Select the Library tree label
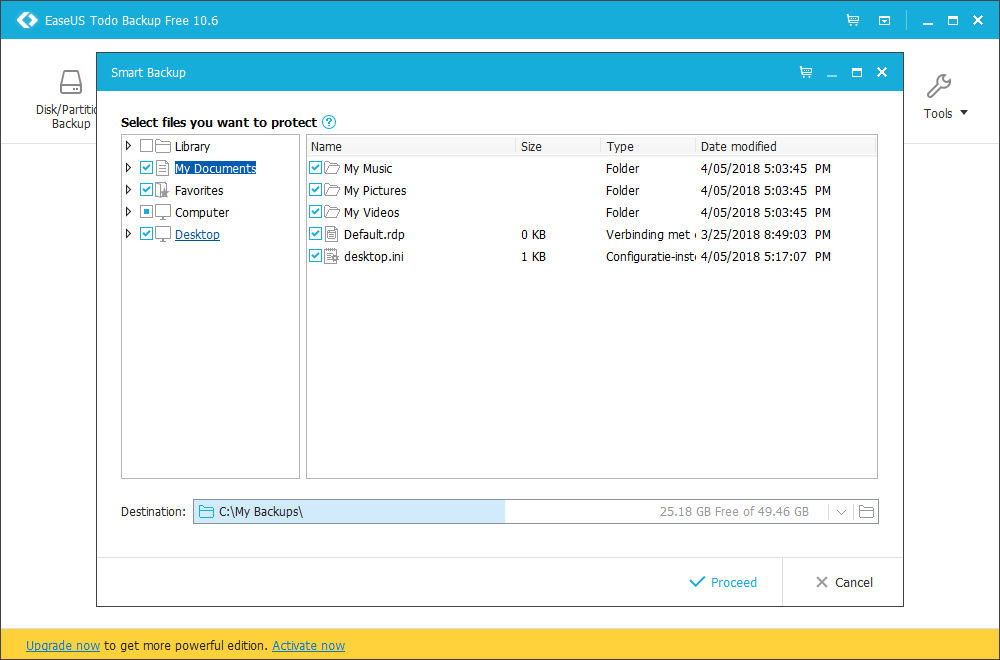Viewport: 1000px width, 660px height. (192, 147)
